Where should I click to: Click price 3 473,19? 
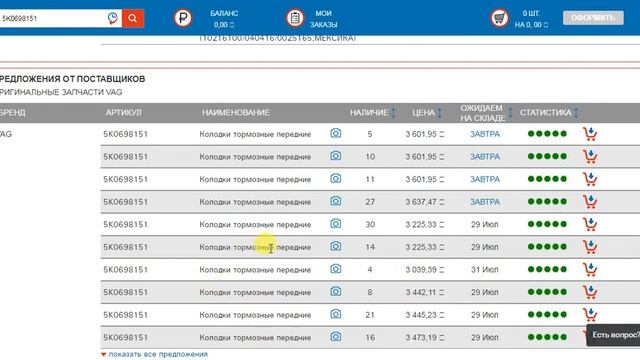pyautogui.click(x=424, y=338)
